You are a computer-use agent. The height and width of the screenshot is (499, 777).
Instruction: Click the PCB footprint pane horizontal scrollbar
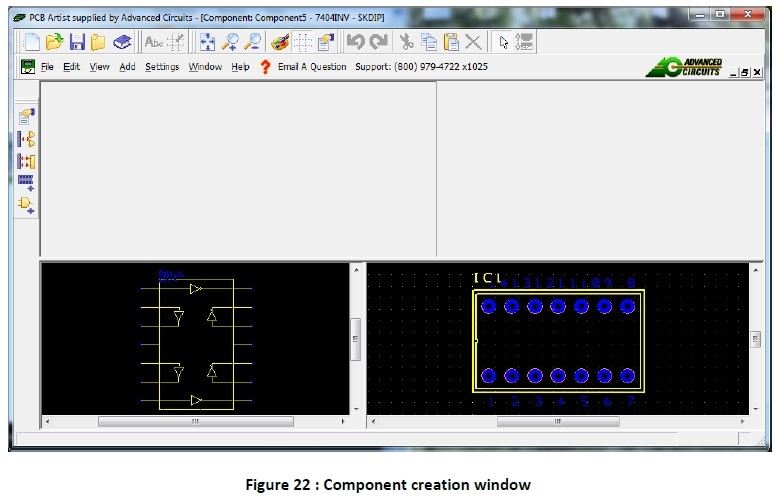click(558, 422)
